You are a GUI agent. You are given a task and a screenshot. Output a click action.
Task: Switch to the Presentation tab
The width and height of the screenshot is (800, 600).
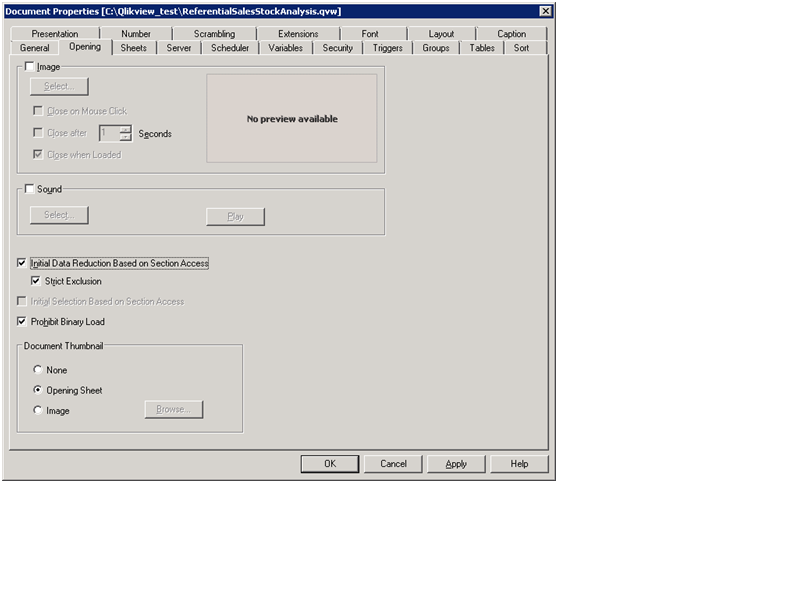point(55,34)
